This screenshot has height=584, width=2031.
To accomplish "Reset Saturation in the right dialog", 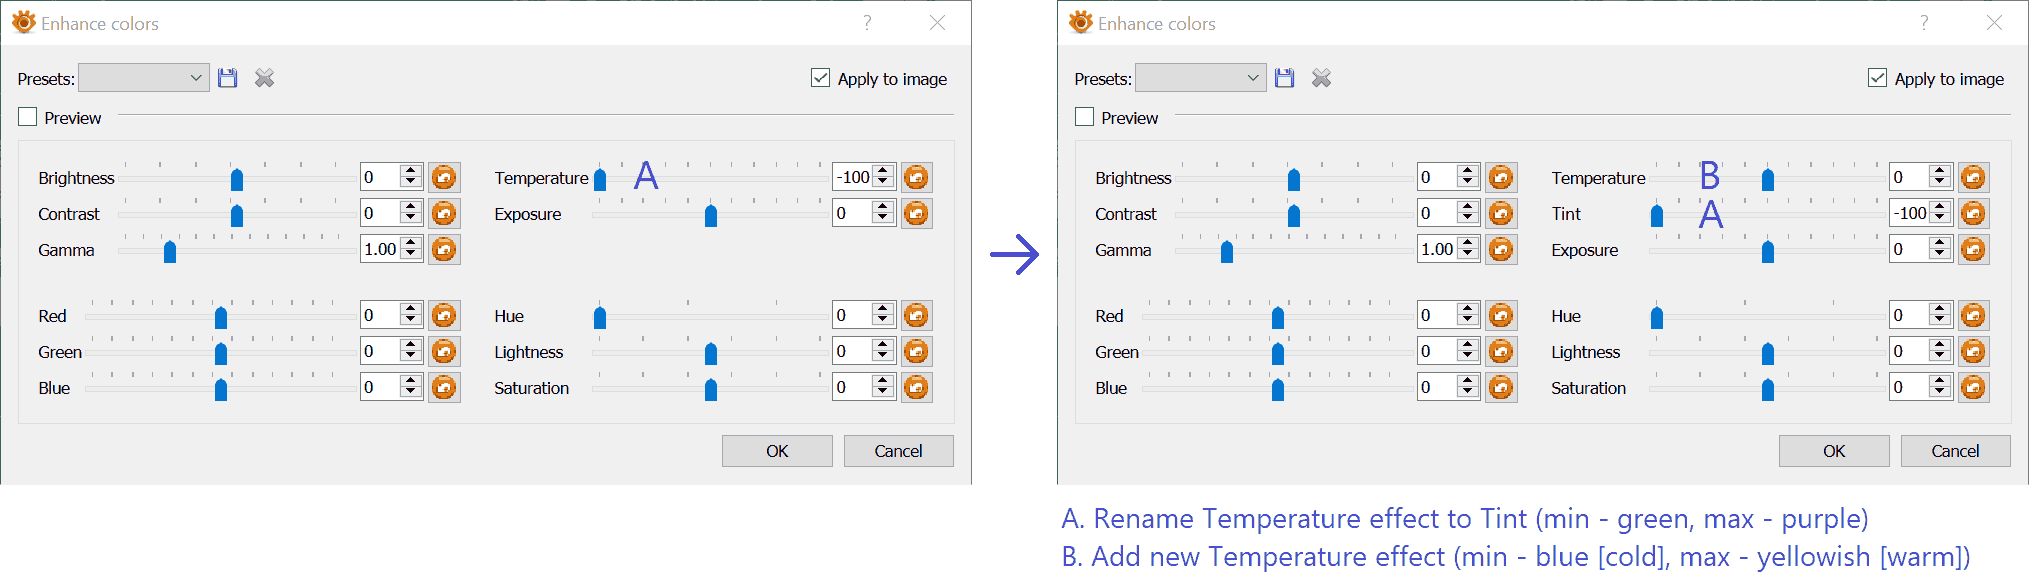I will [1973, 387].
